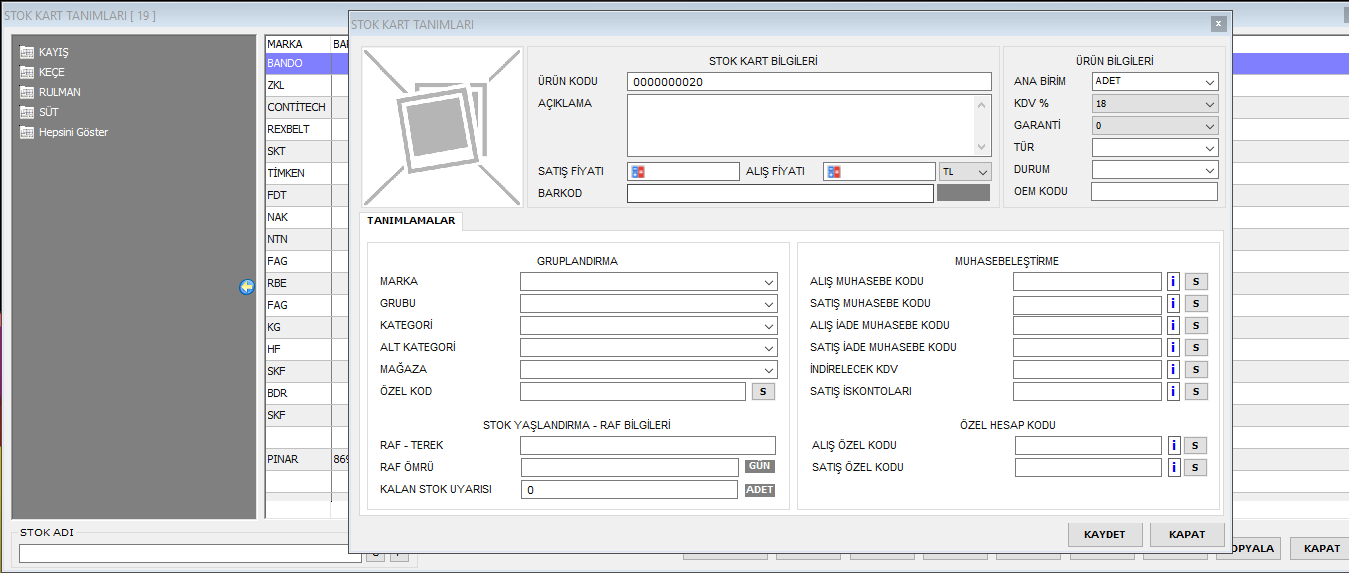Click info icon beside İNDİRELECEK KDV

(1174, 370)
